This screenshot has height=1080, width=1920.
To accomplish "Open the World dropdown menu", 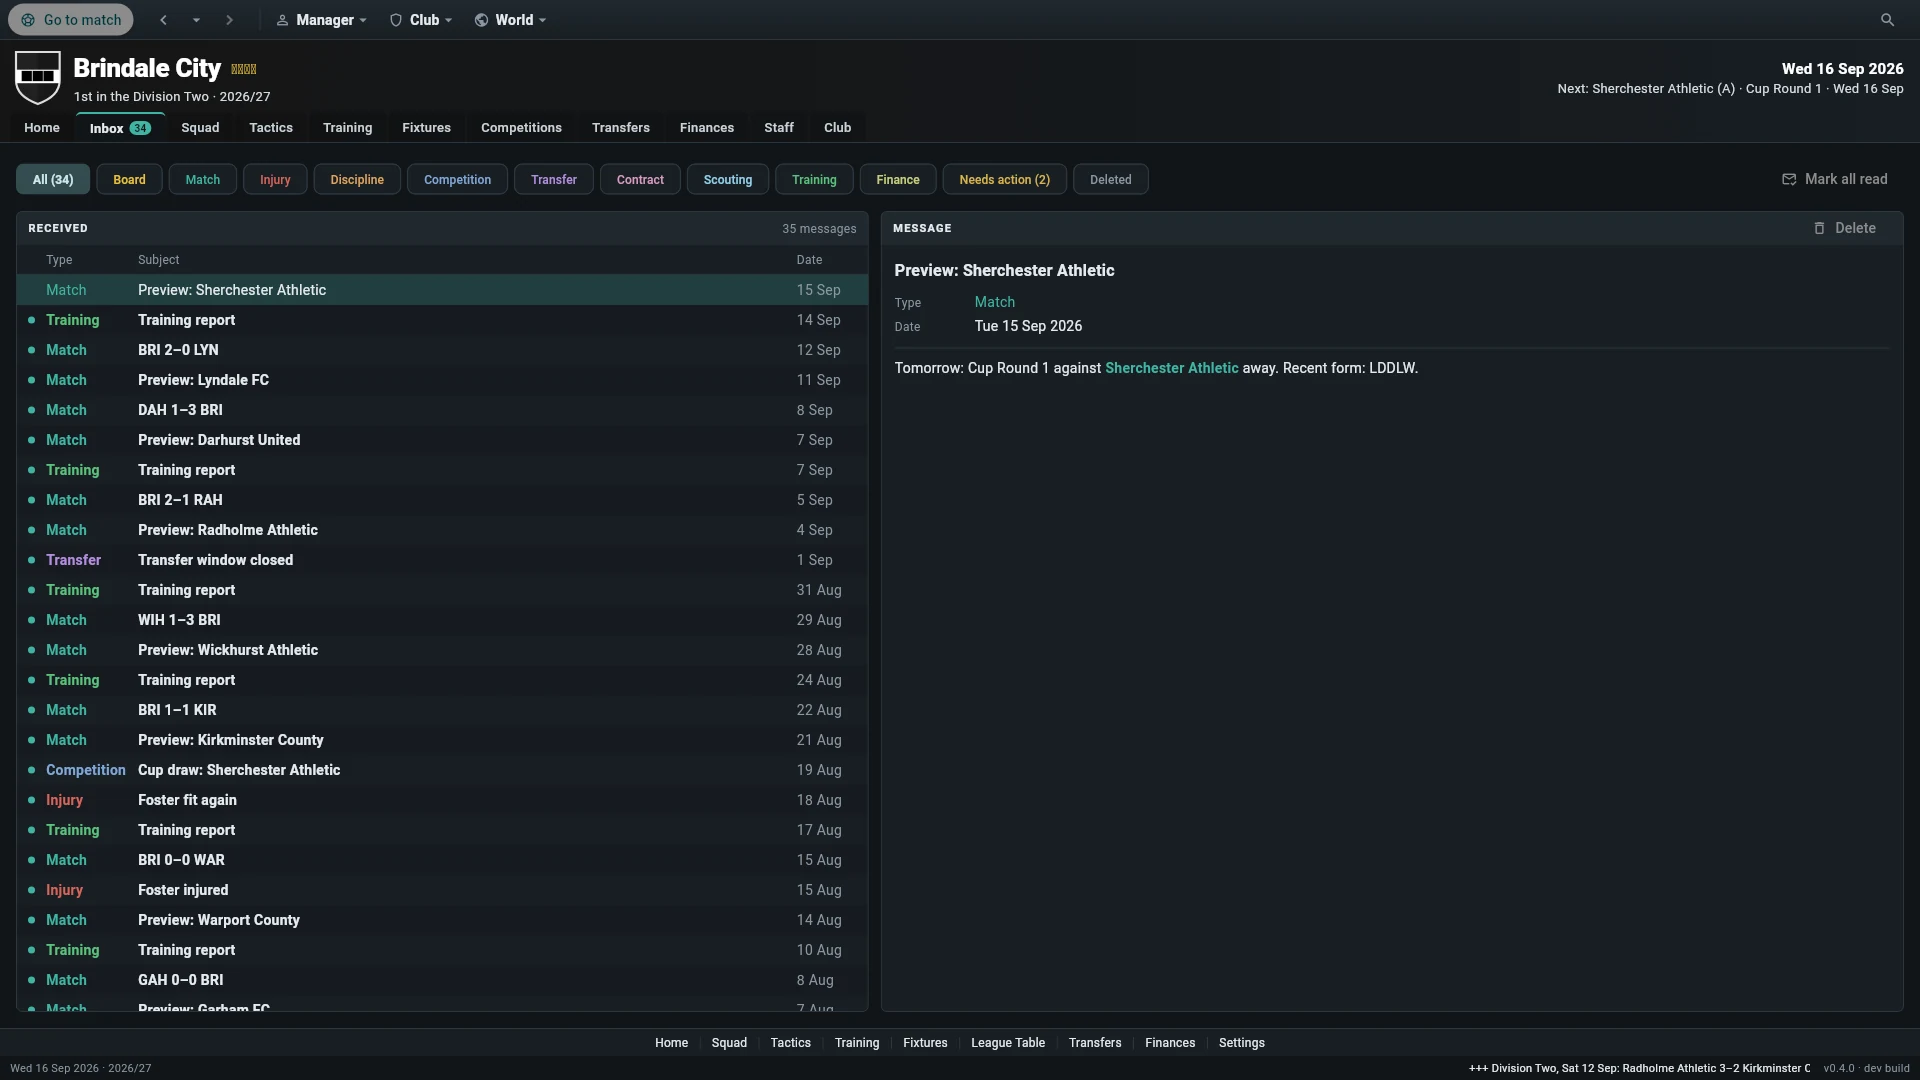I will tap(511, 20).
